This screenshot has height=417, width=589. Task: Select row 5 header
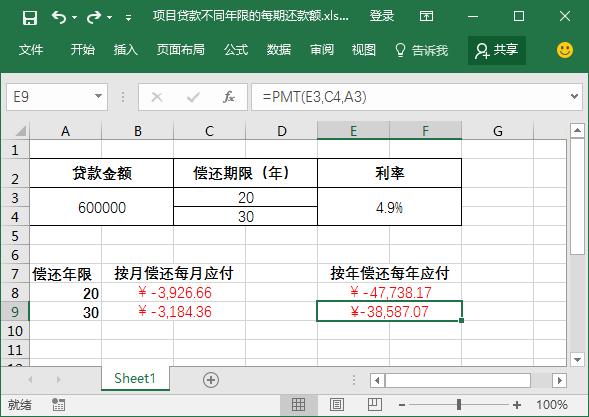[15, 236]
